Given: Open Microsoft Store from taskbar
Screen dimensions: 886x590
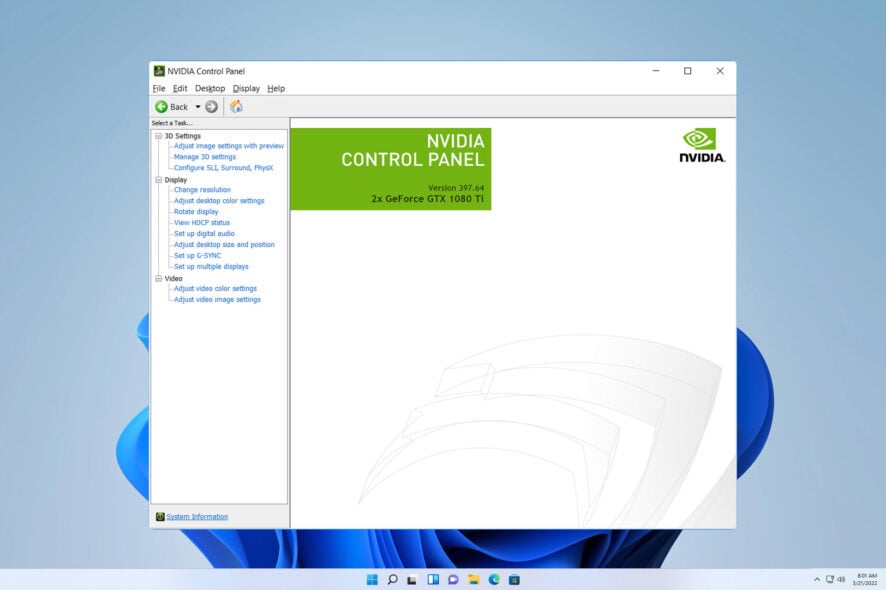Looking at the screenshot, I should (514, 579).
